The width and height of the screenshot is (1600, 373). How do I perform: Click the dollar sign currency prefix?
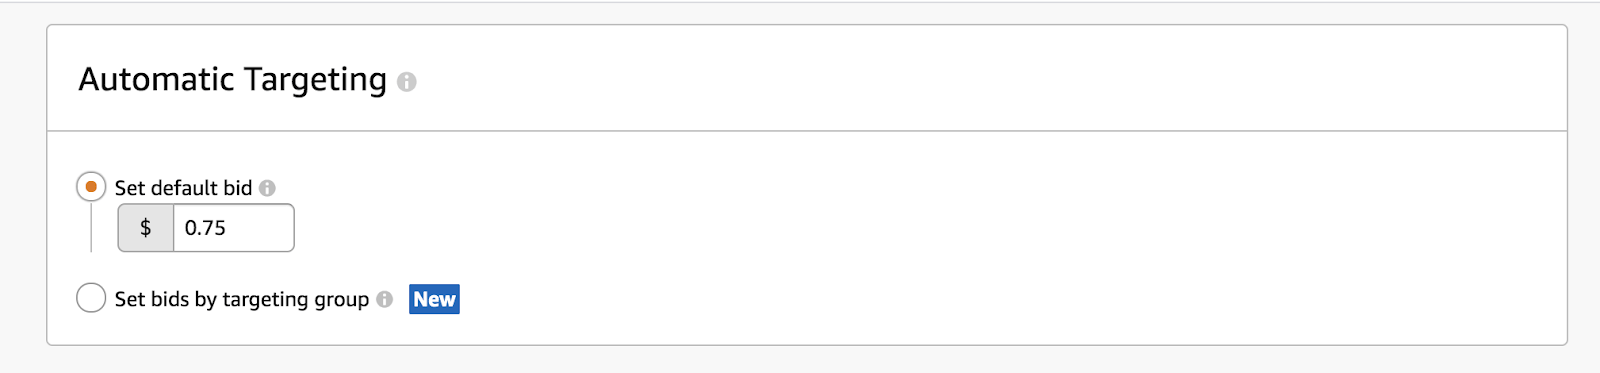[x=146, y=228]
